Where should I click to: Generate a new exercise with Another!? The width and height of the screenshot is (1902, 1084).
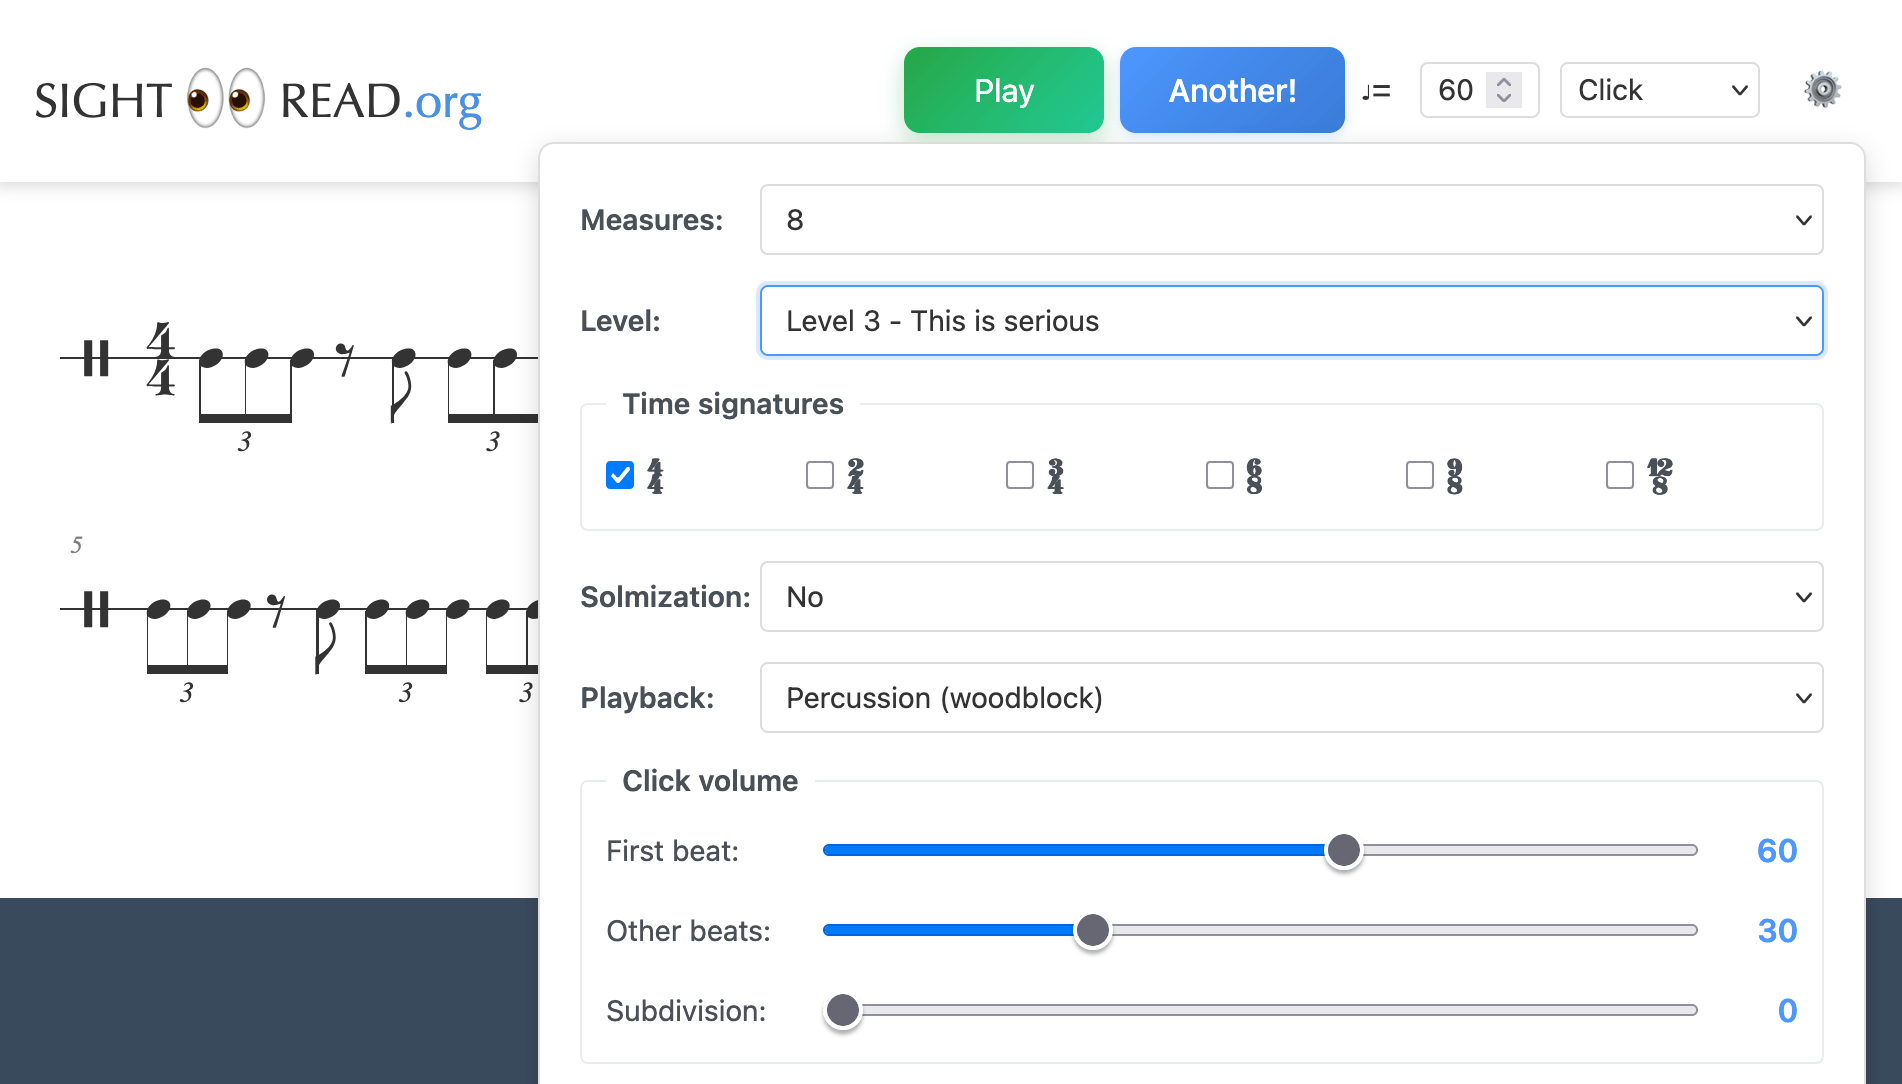point(1232,90)
